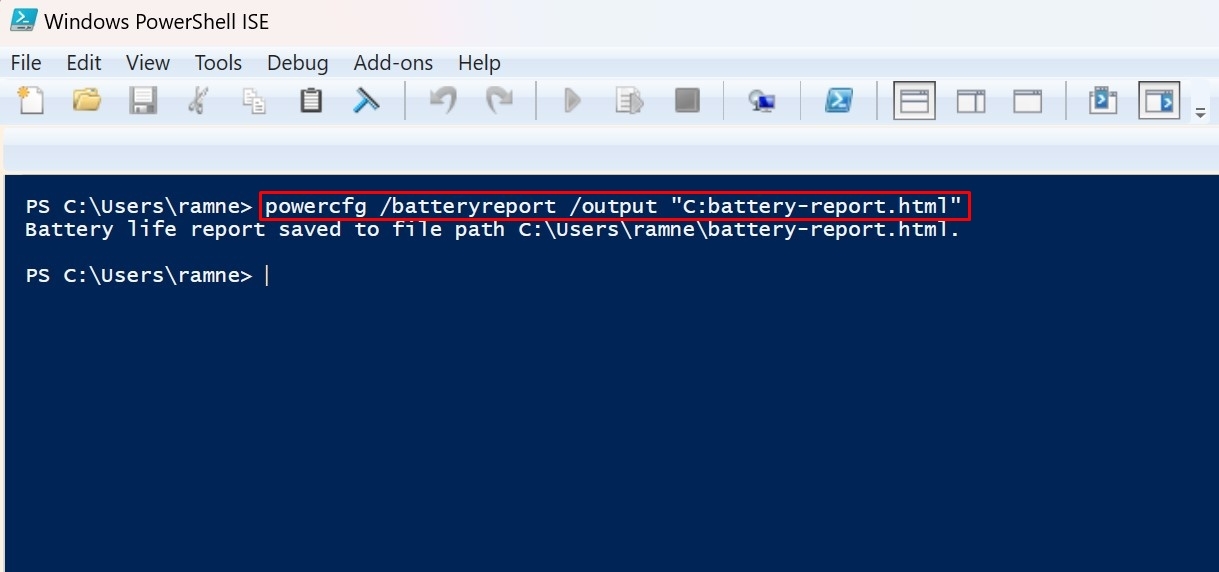The width and height of the screenshot is (1219, 572).
Task: Show command window icon
Action: pos(1103,100)
